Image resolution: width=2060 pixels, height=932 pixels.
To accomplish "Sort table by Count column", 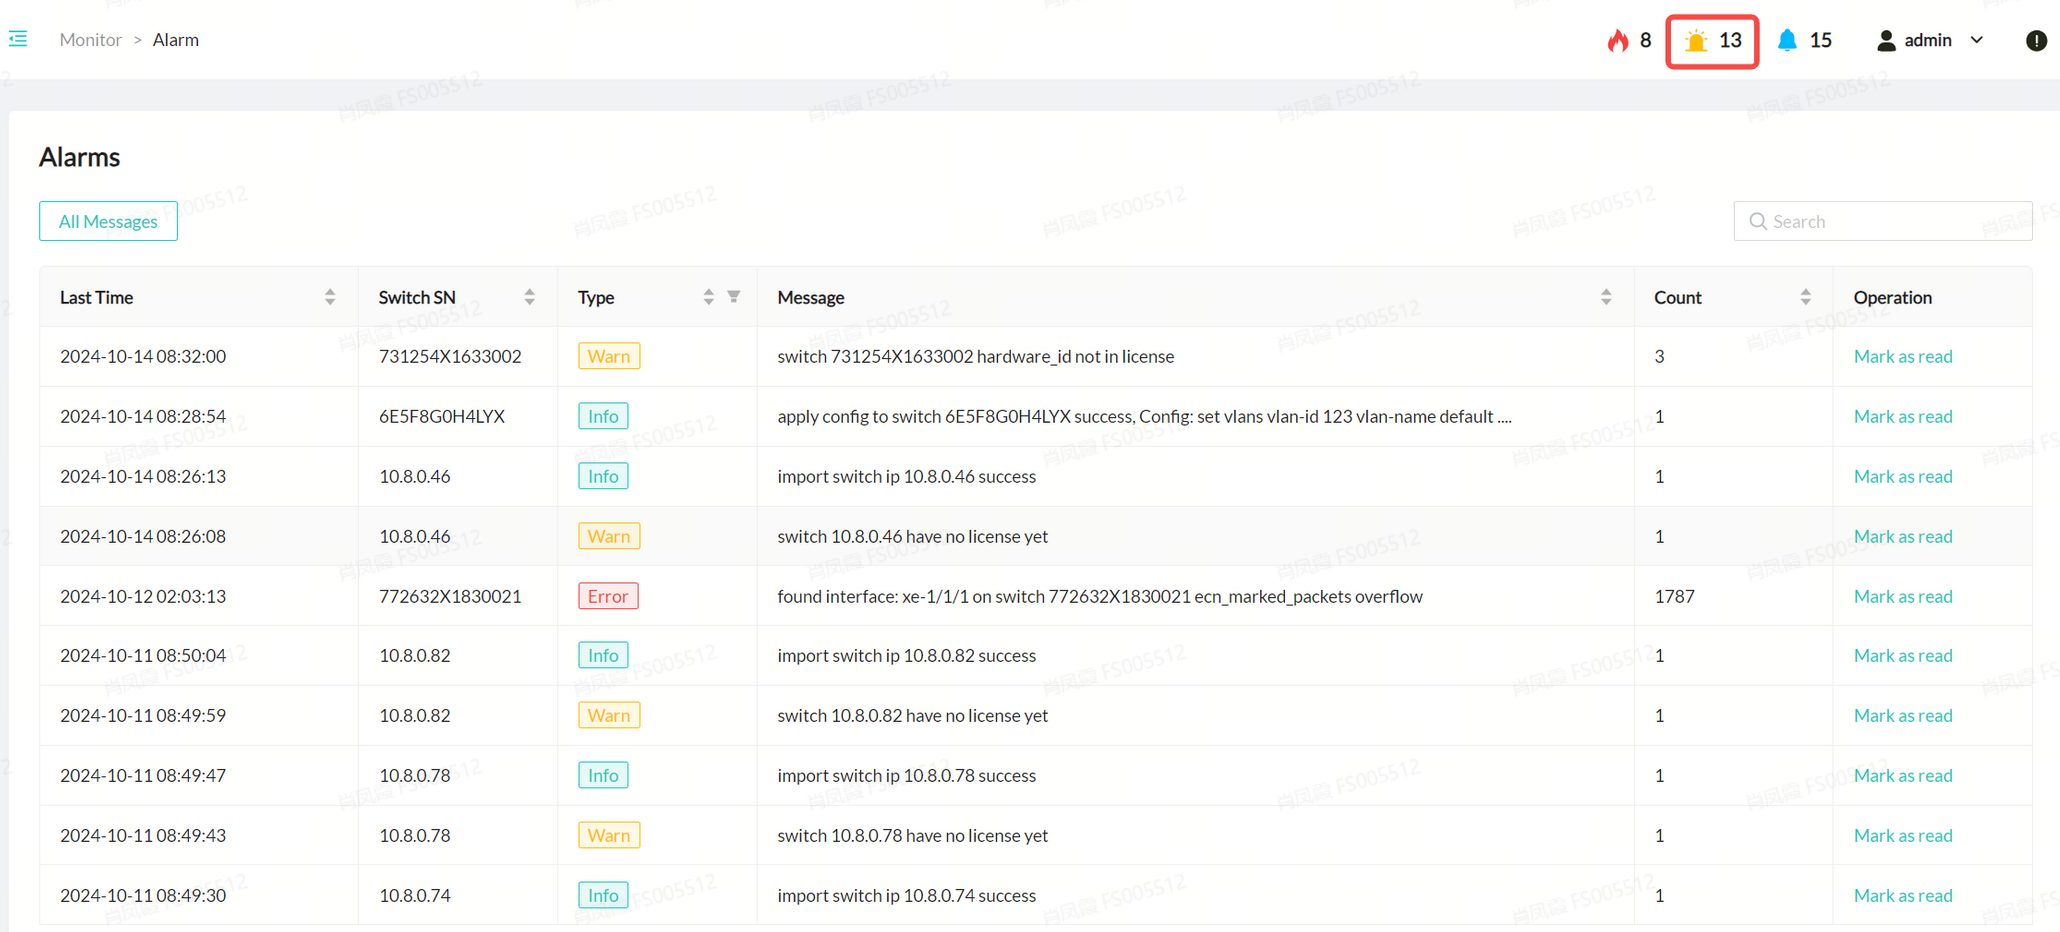I will [x=1805, y=297].
